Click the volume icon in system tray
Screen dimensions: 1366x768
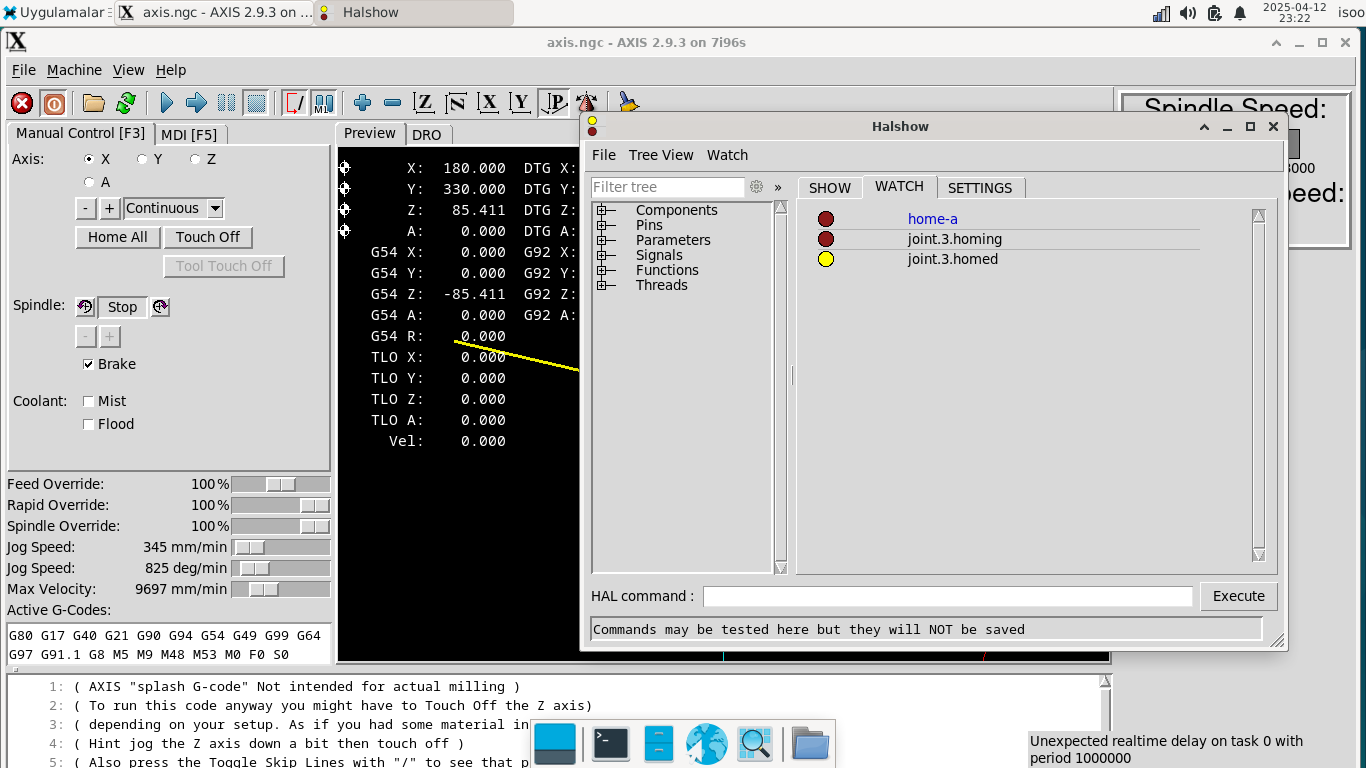[1187, 13]
